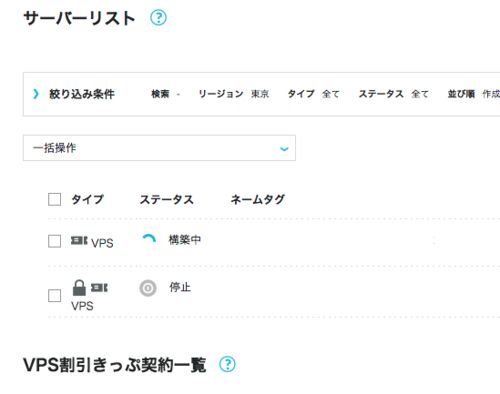Click the 停止 stopped status icon
500x394 pixels.
148,288
